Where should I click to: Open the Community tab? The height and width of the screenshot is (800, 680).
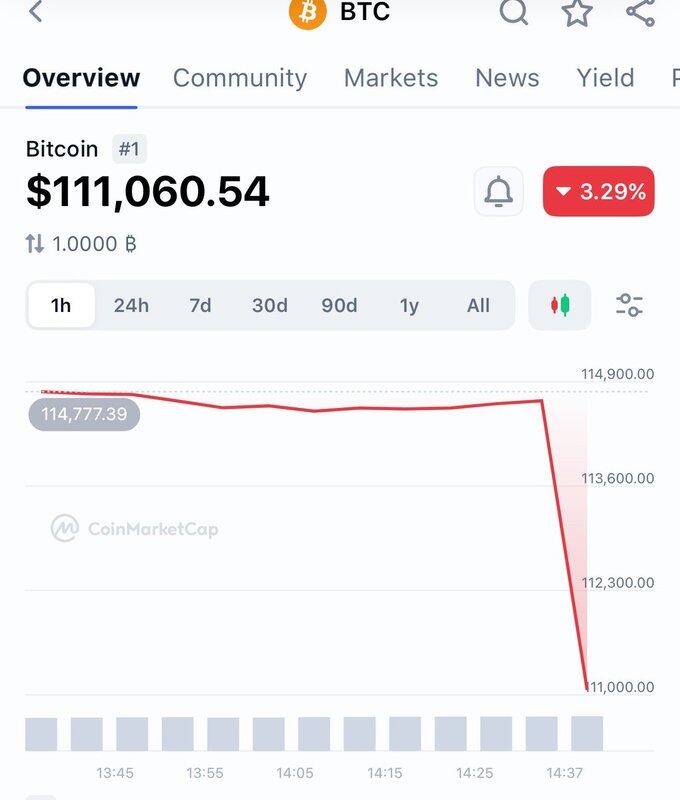(x=240, y=78)
